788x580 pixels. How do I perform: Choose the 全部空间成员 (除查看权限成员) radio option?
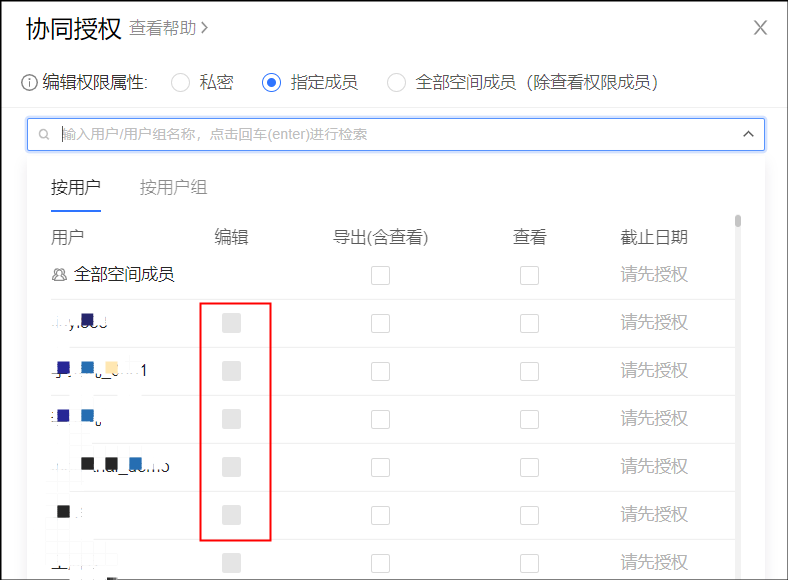[397, 83]
